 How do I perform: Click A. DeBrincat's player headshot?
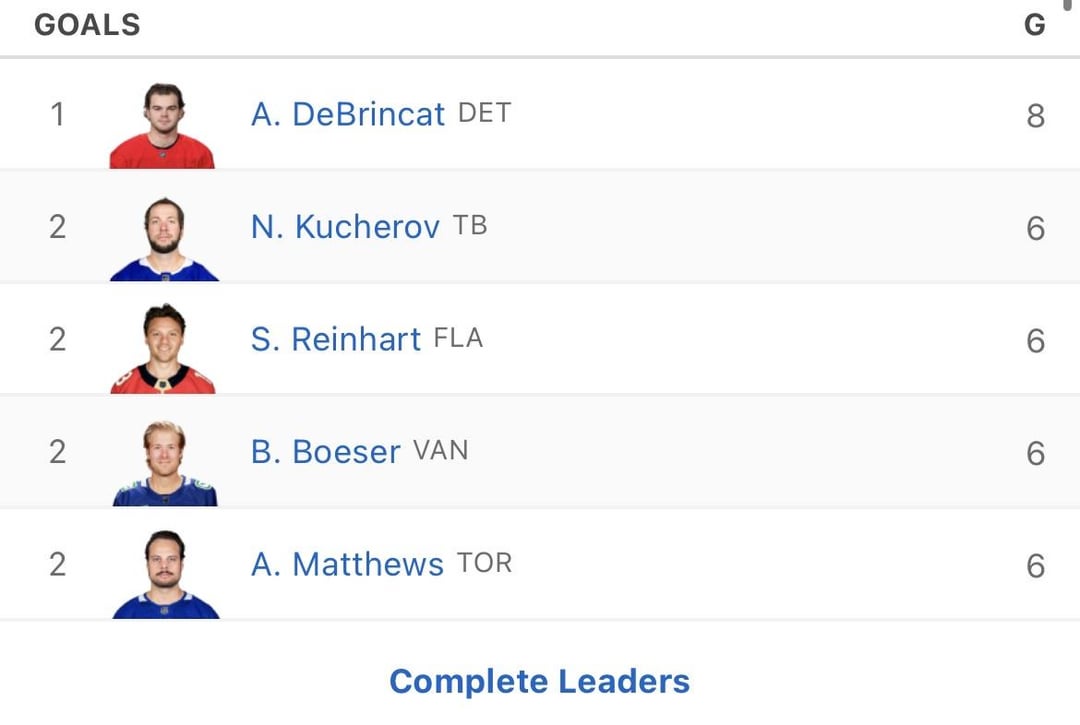point(162,125)
